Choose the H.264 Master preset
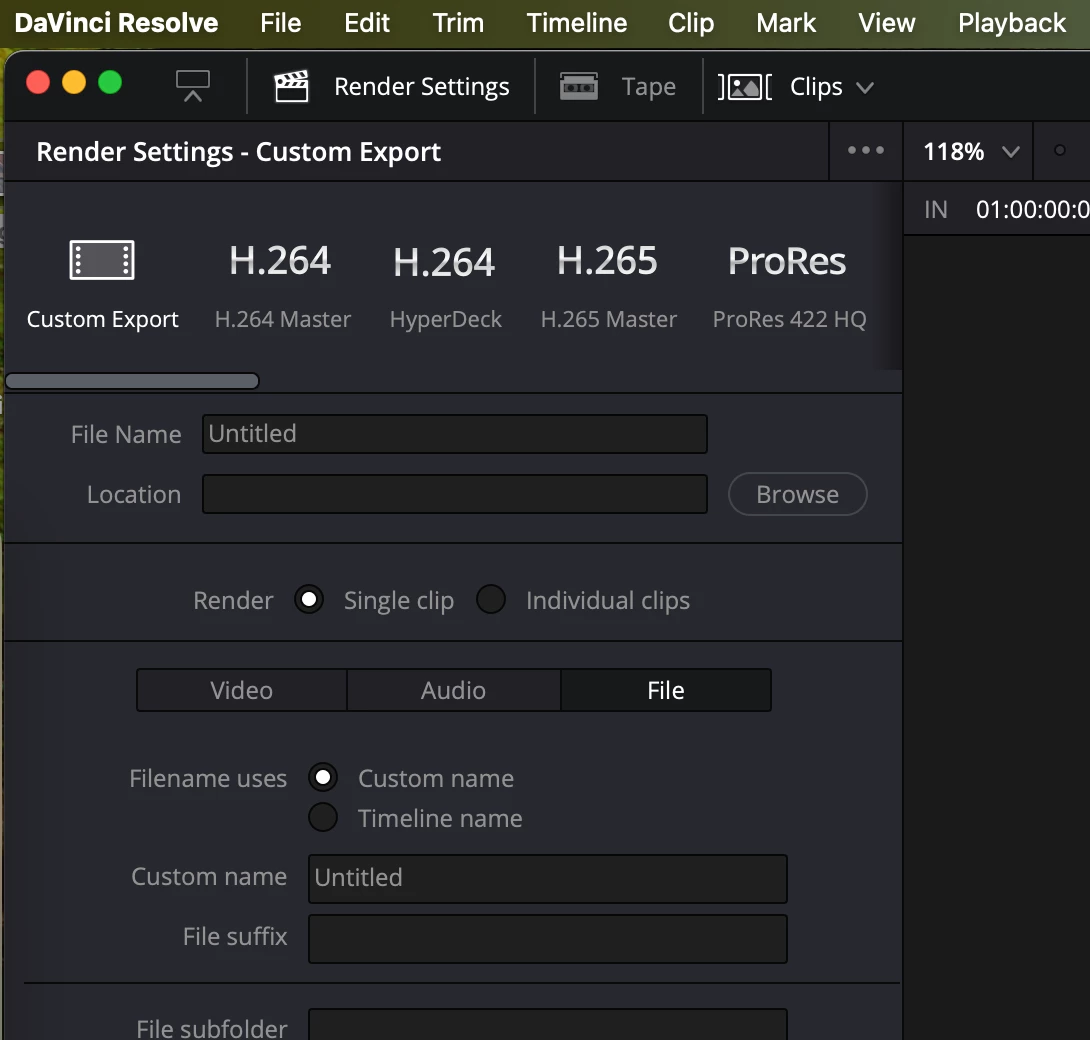Viewport: 1090px width, 1040px height. [x=282, y=285]
